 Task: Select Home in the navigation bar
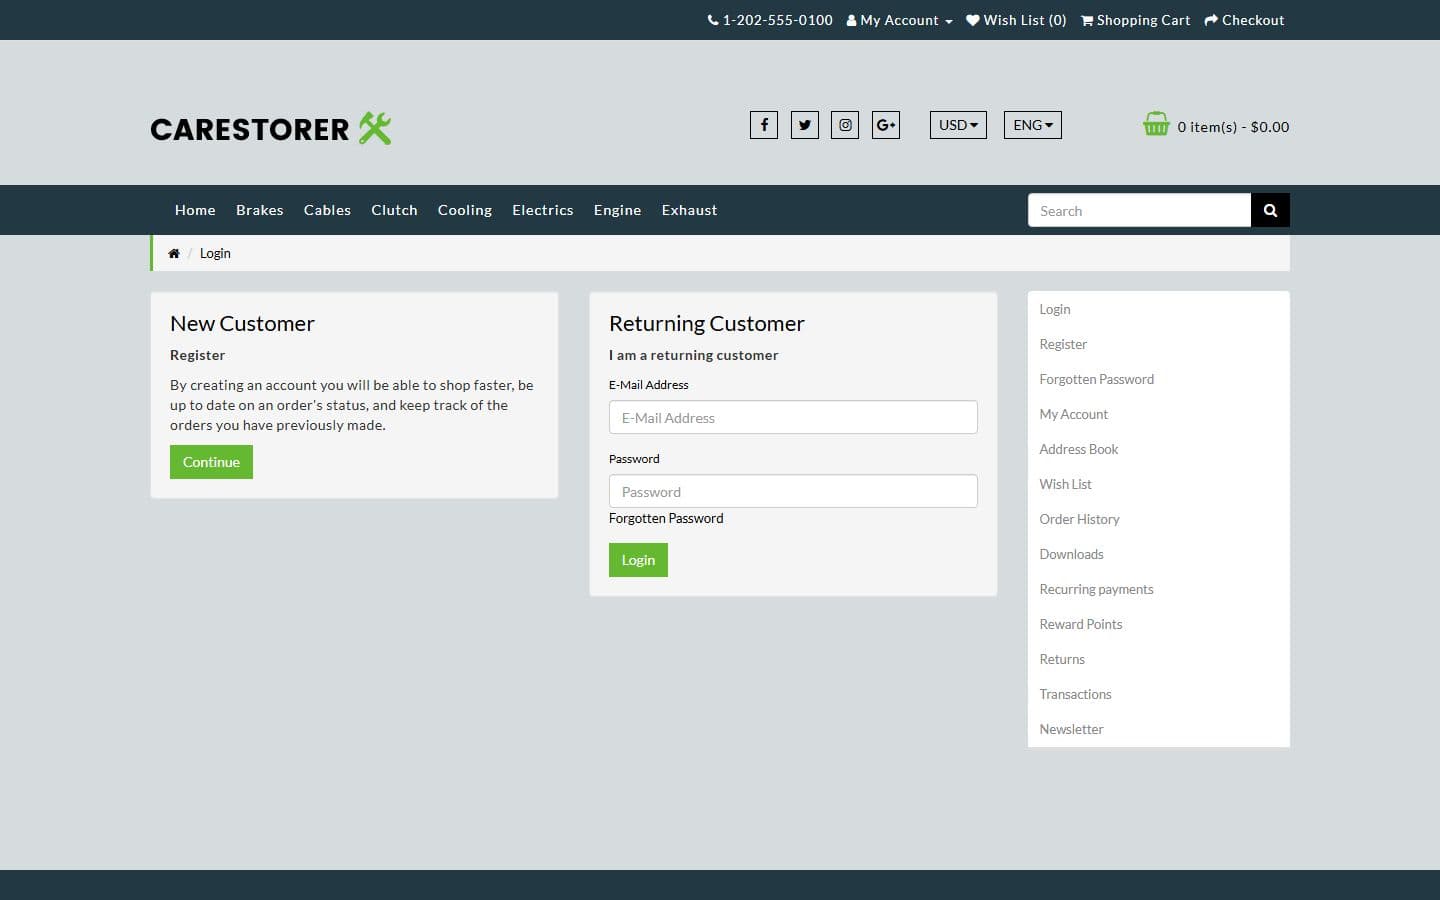point(195,210)
